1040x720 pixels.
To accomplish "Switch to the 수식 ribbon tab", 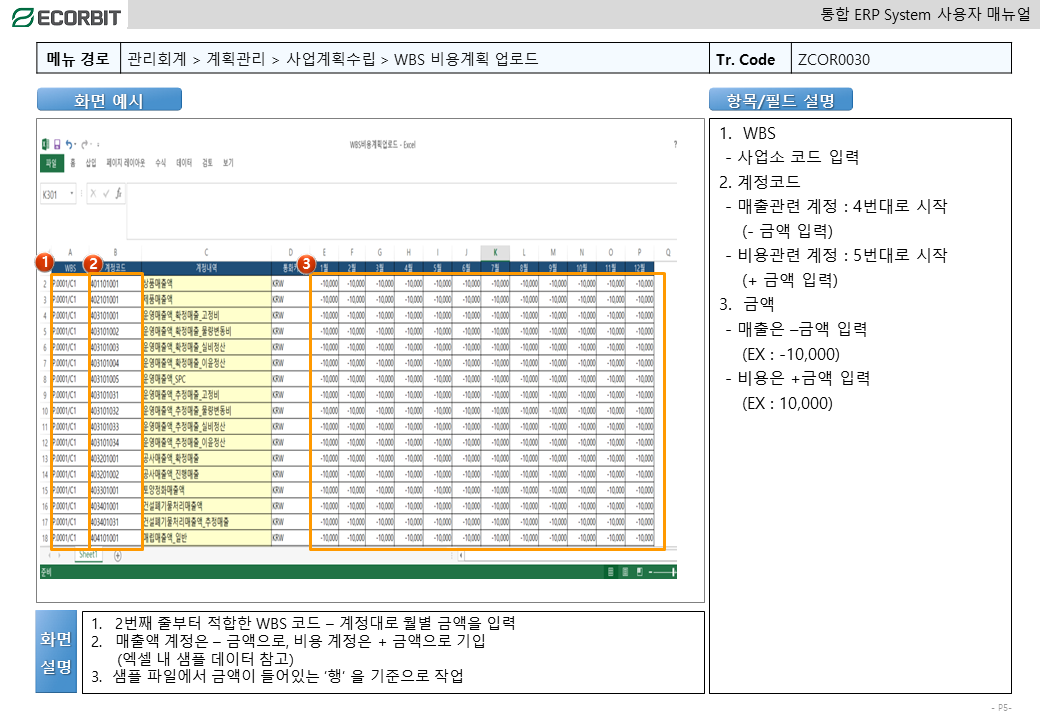I will (161, 163).
